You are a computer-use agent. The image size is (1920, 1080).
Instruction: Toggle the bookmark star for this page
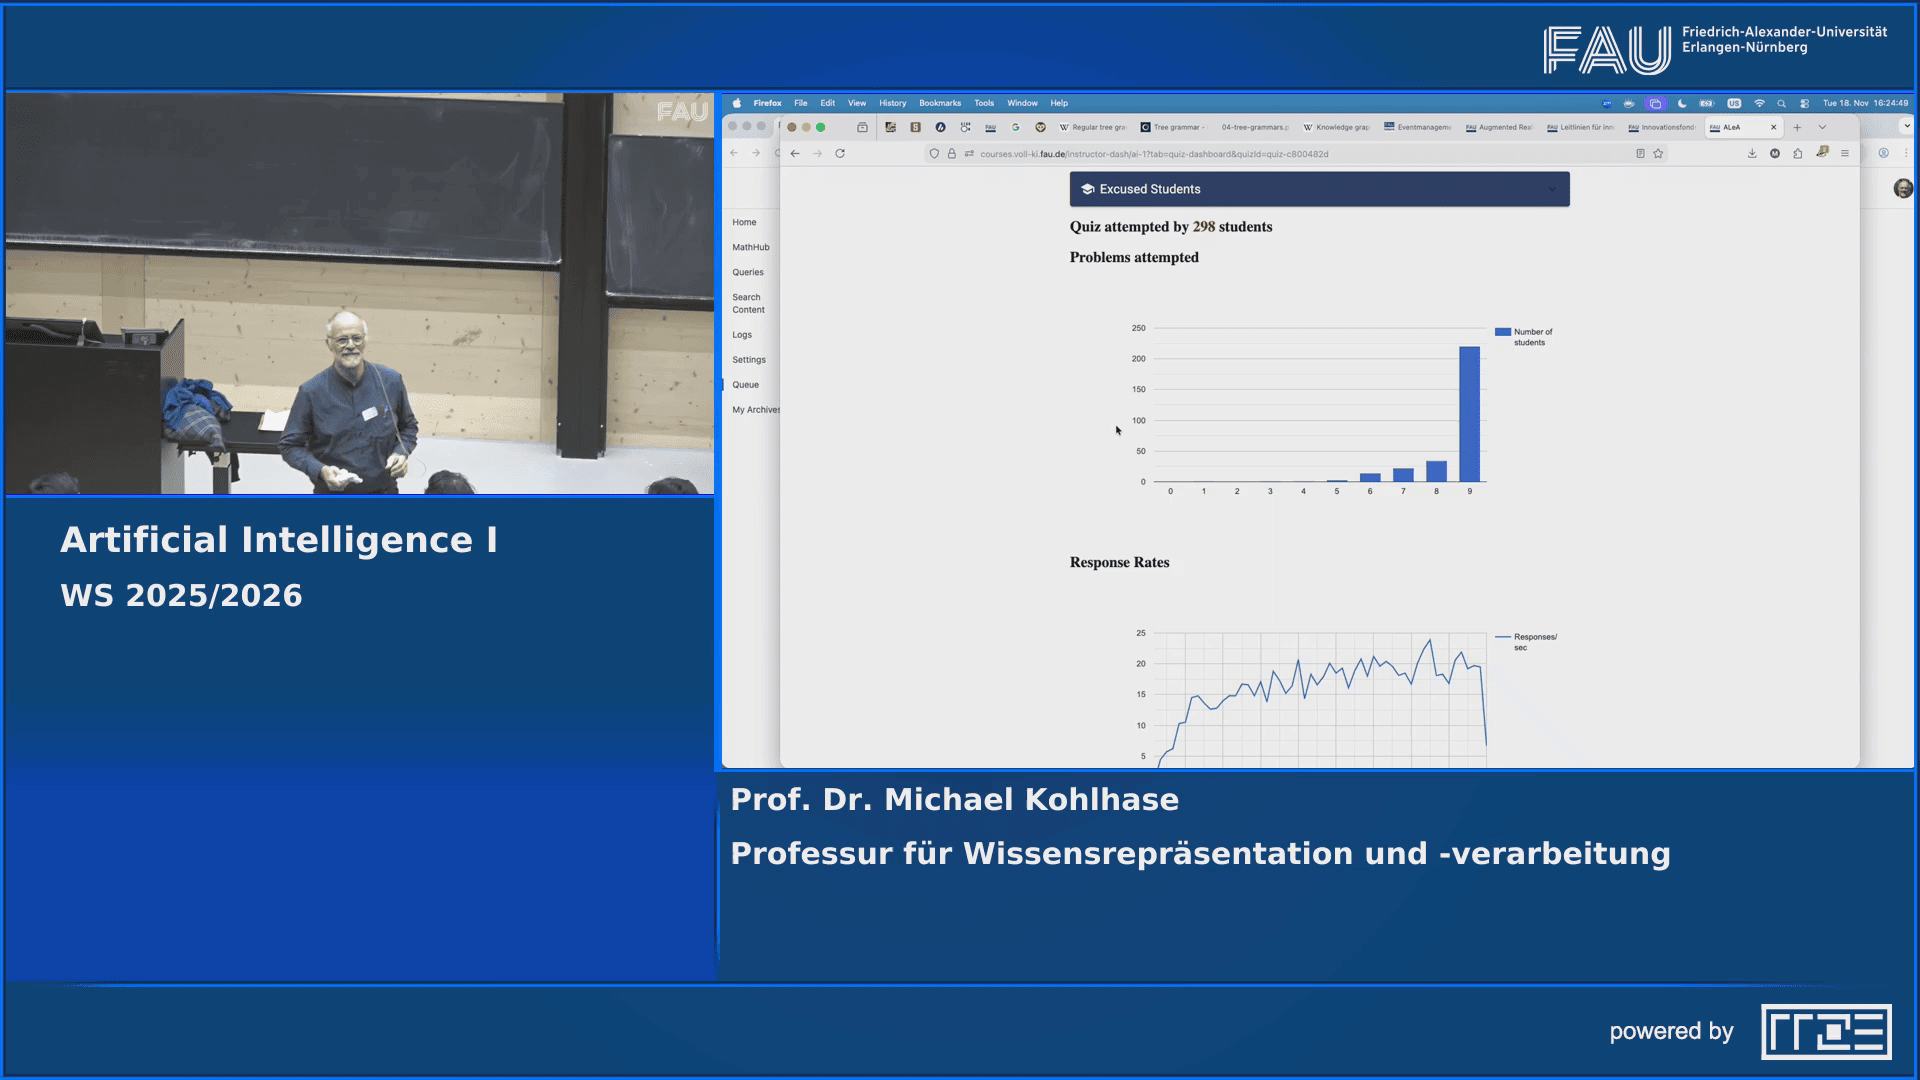(x=1659, y=153)
